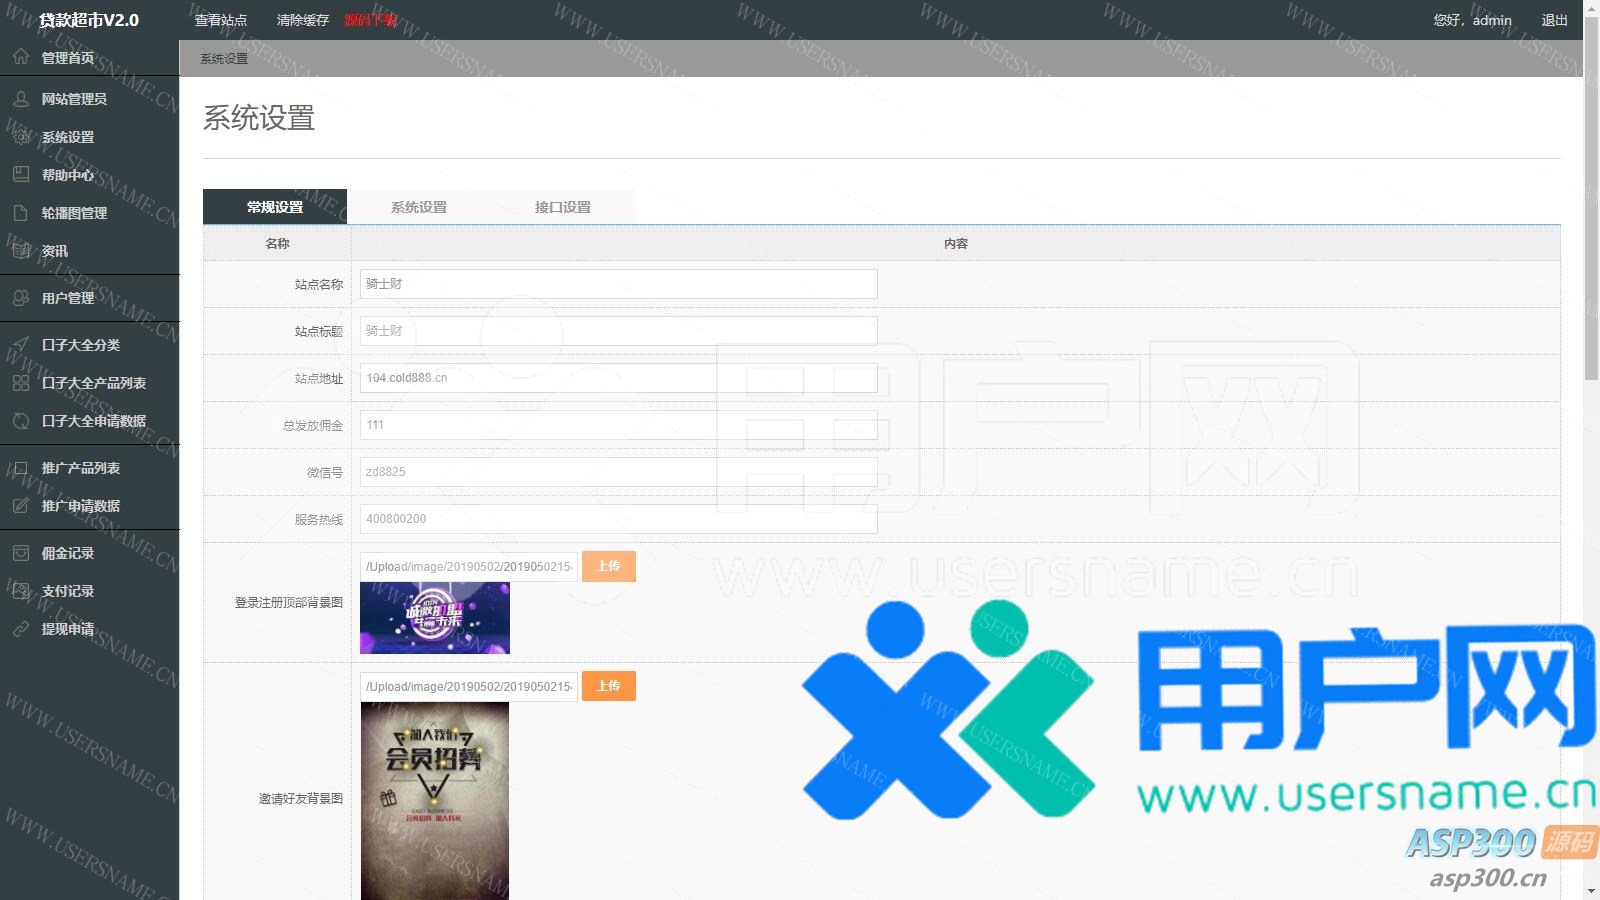This screenshot has width=1600, height=900.
Task: Click the edit icon beside 推广申请数据
Action: point(21,506)
